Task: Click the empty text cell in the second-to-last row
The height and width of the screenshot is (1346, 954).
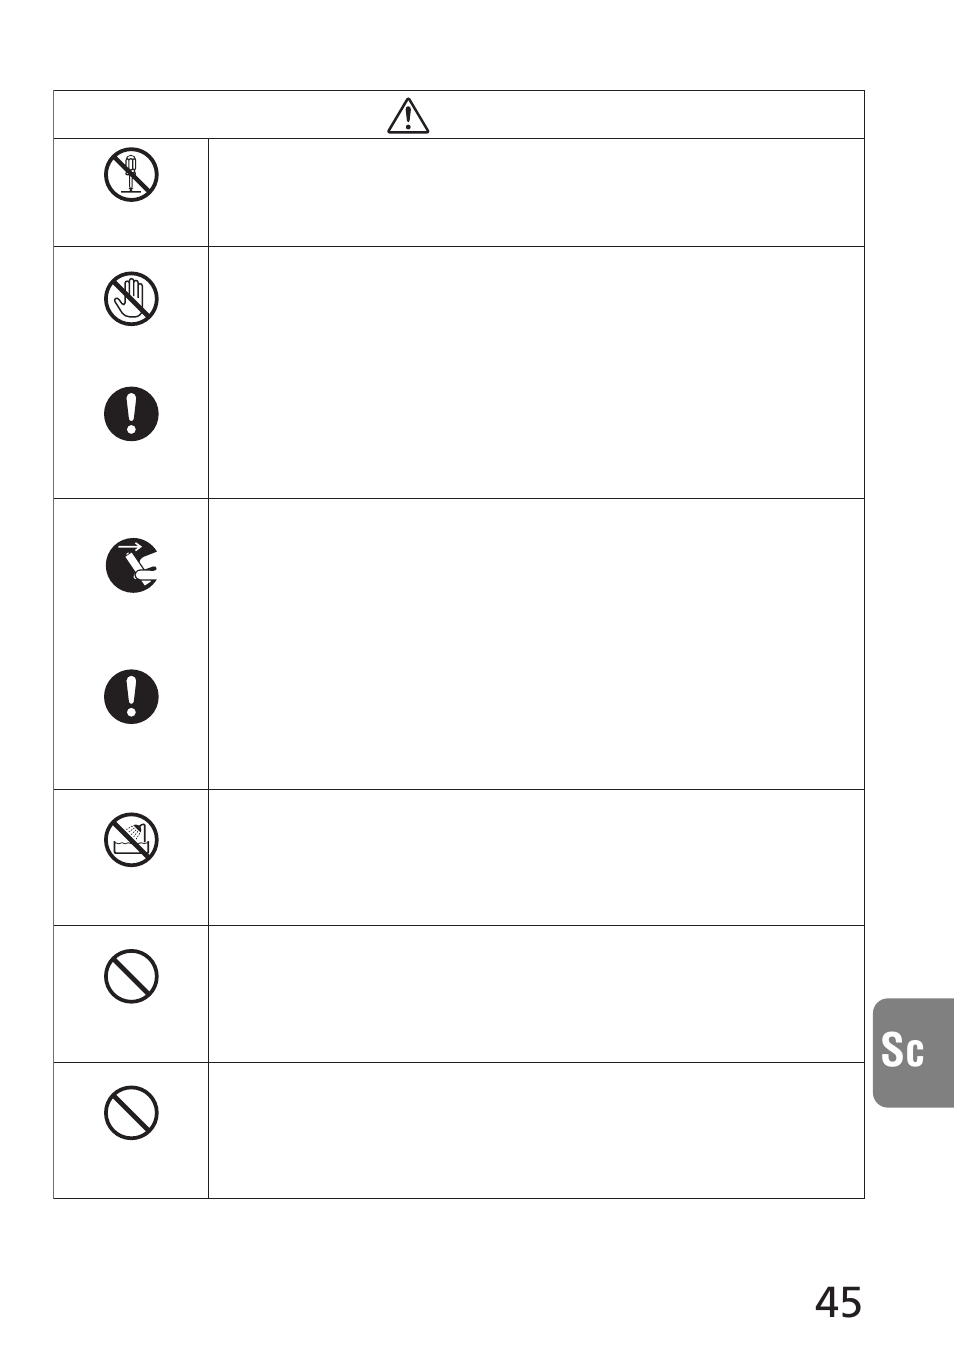Action: point(536,994)
